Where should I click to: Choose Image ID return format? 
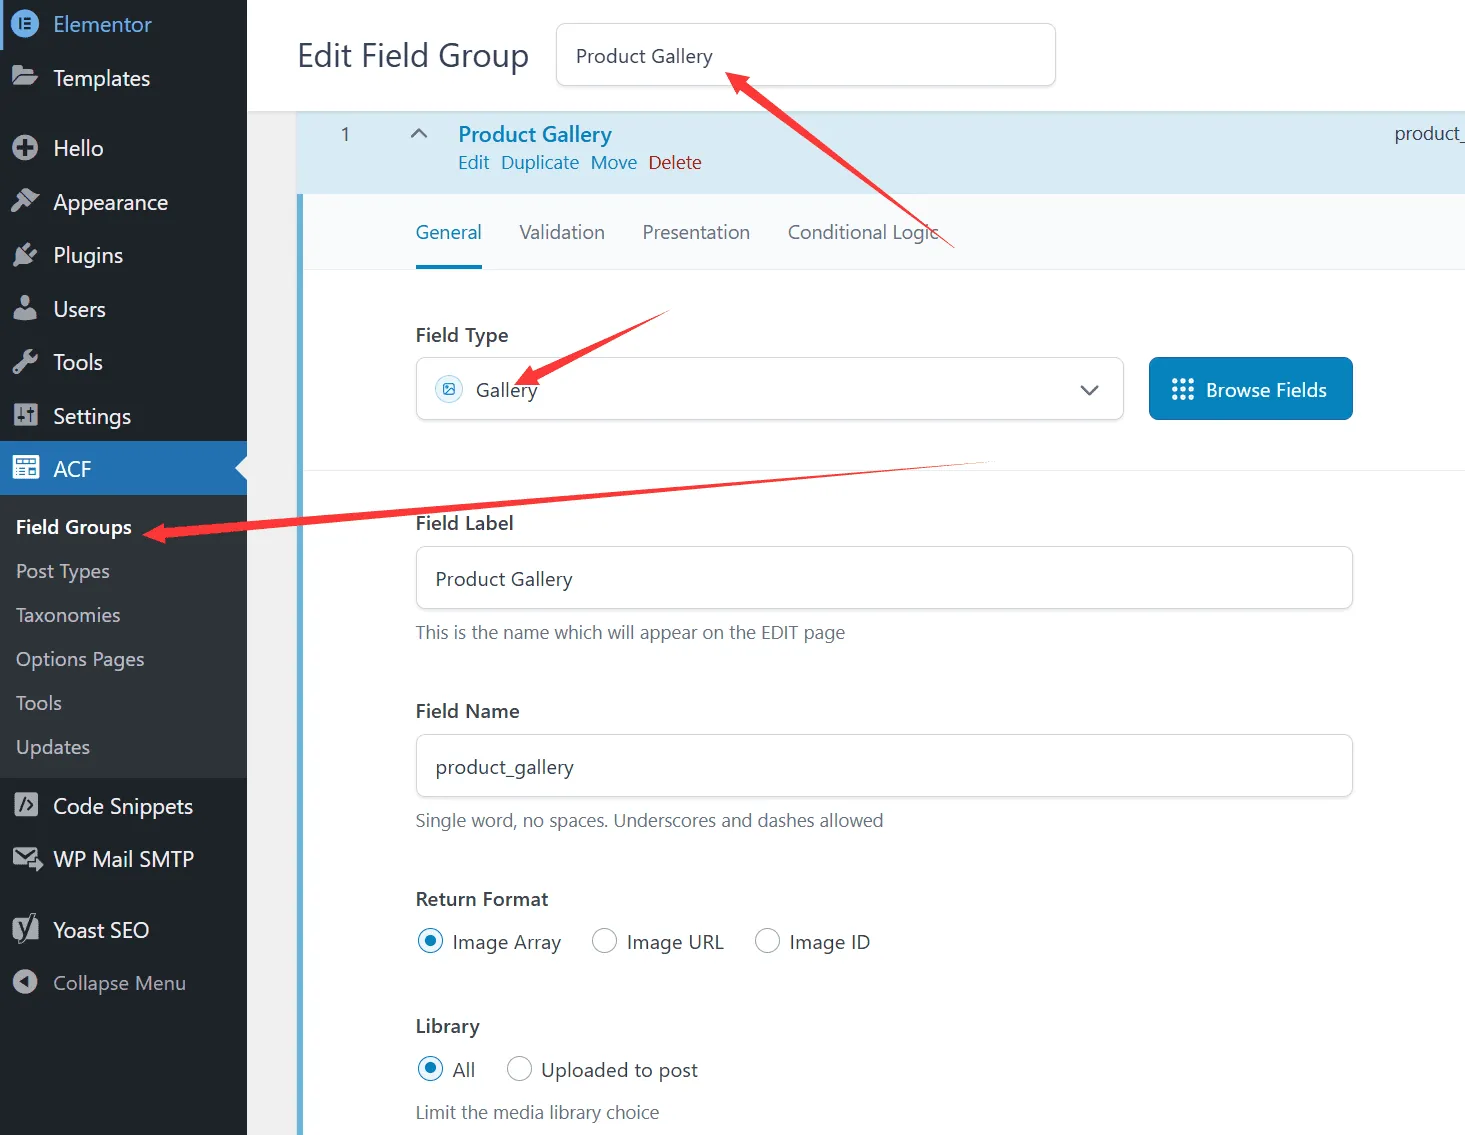767,941
